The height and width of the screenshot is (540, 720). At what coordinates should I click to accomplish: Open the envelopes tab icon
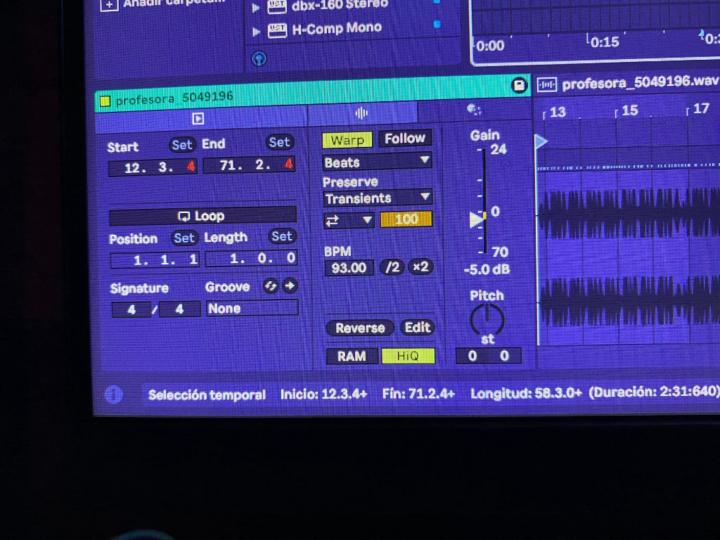click(473, 110)
